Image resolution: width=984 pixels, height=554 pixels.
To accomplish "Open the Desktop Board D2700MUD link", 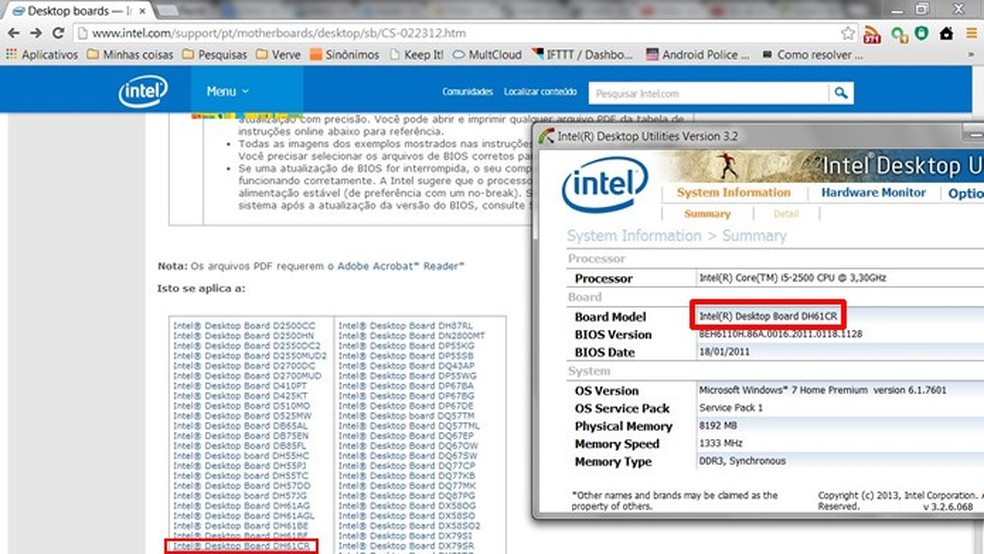I will click(247, 376).
